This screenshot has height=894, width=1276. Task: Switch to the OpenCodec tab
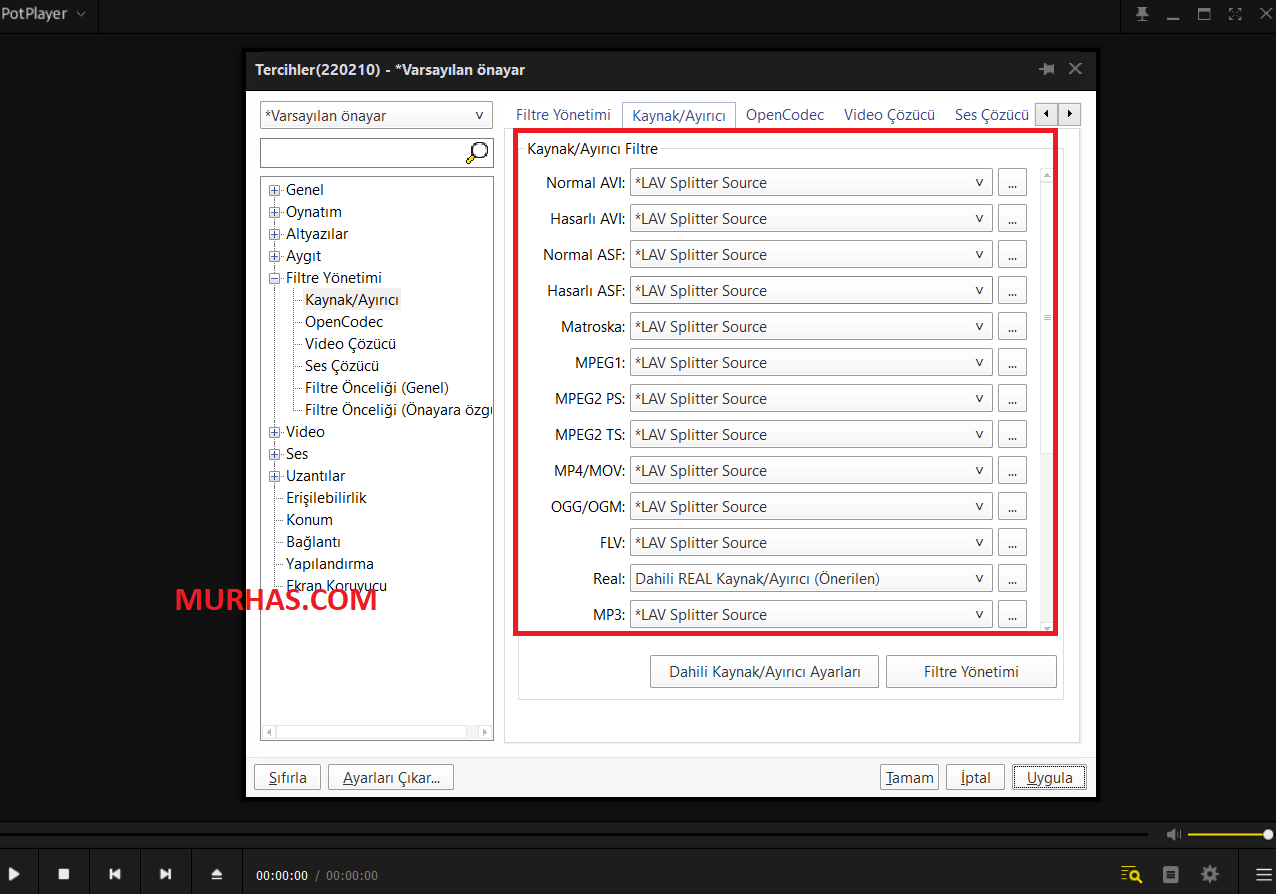785,115
